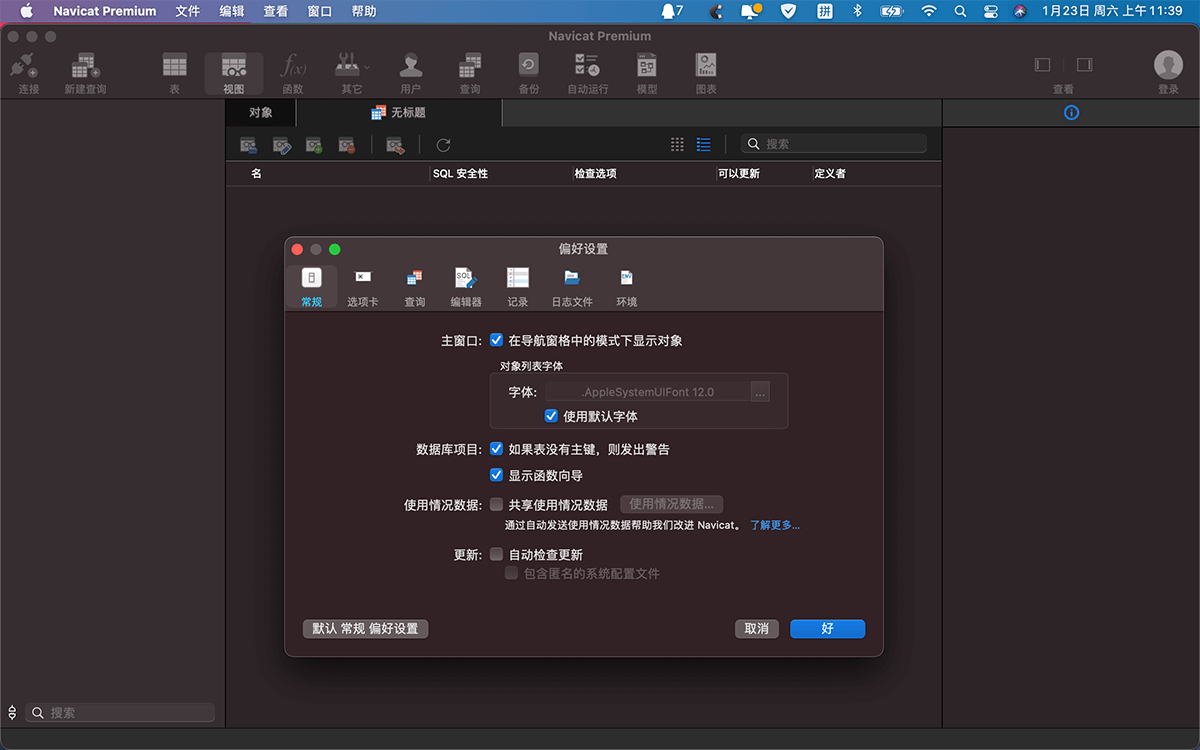Click the 搜索 field at sidebar bottom
Viewport: 1200px width, 750px height.
click(120, 713)
